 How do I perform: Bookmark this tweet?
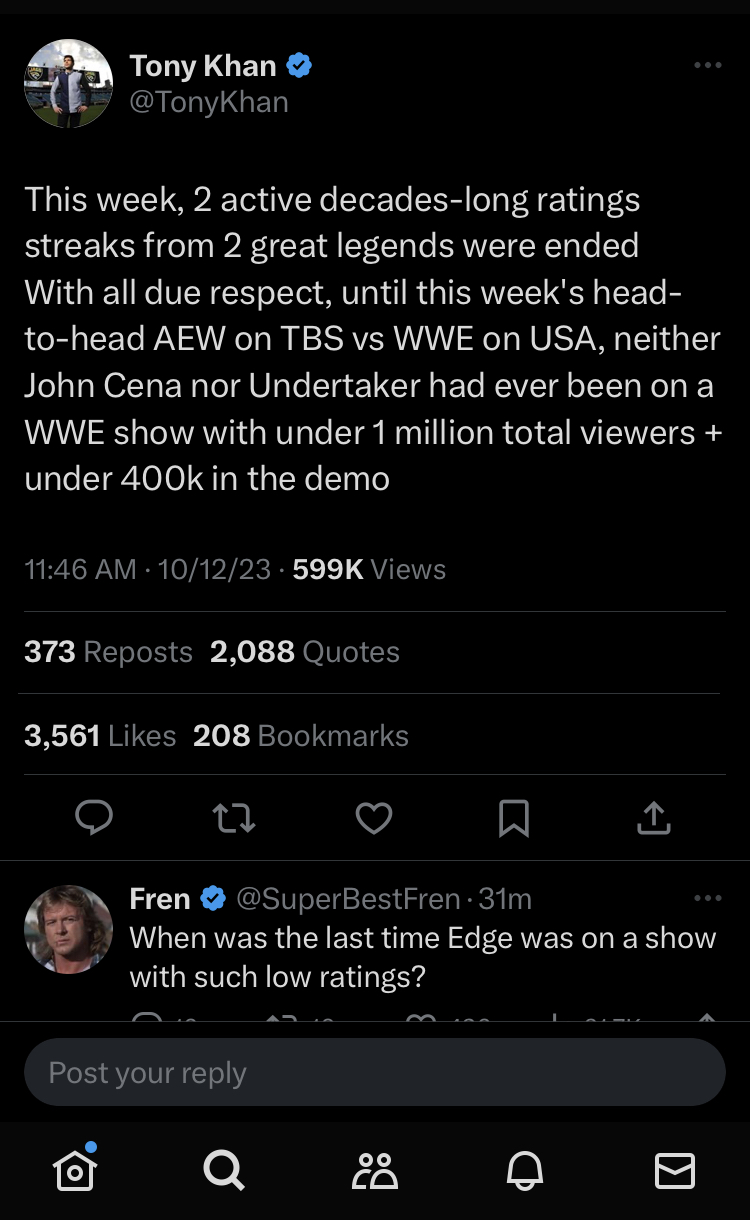[x=513, y=818]
